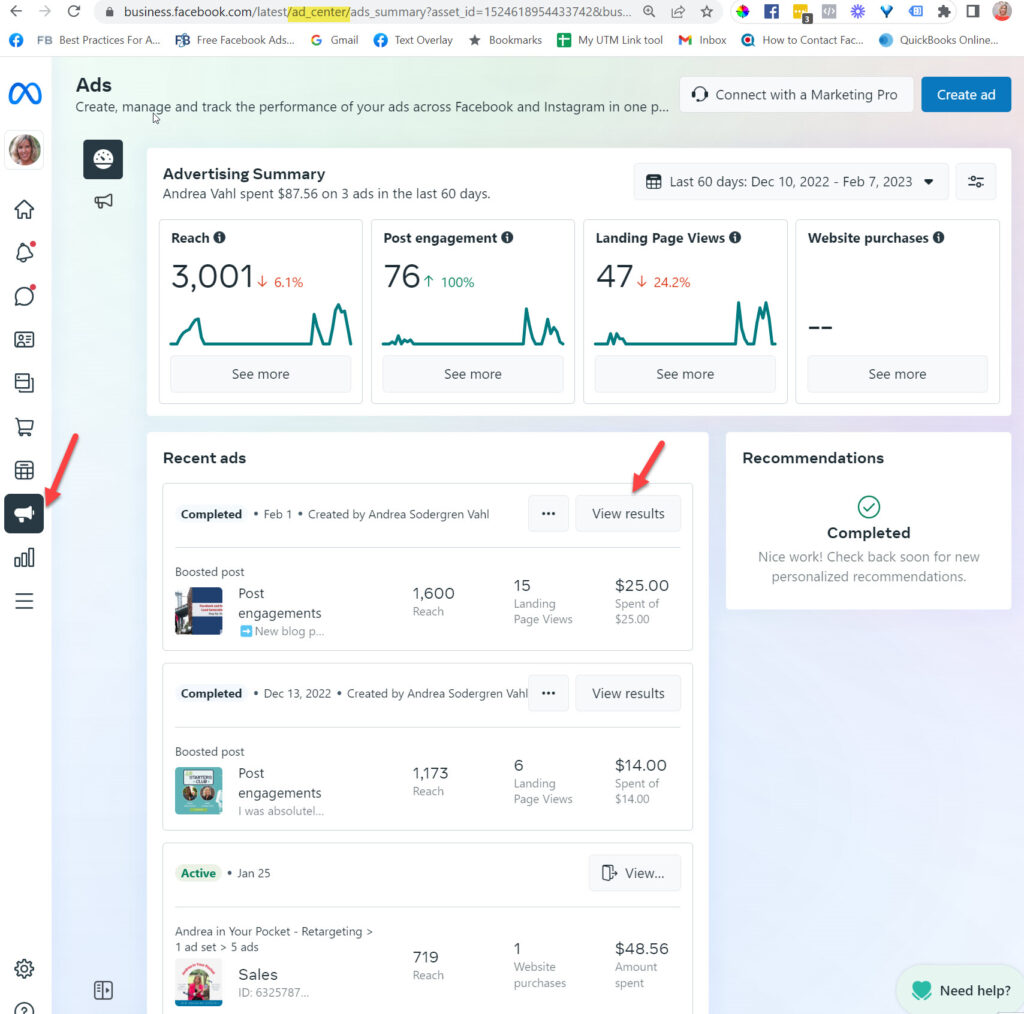Click the $48.56 Amount spent value
Image resolution: width=1024 pixels, height=1014 pixels.
[642, 948]
